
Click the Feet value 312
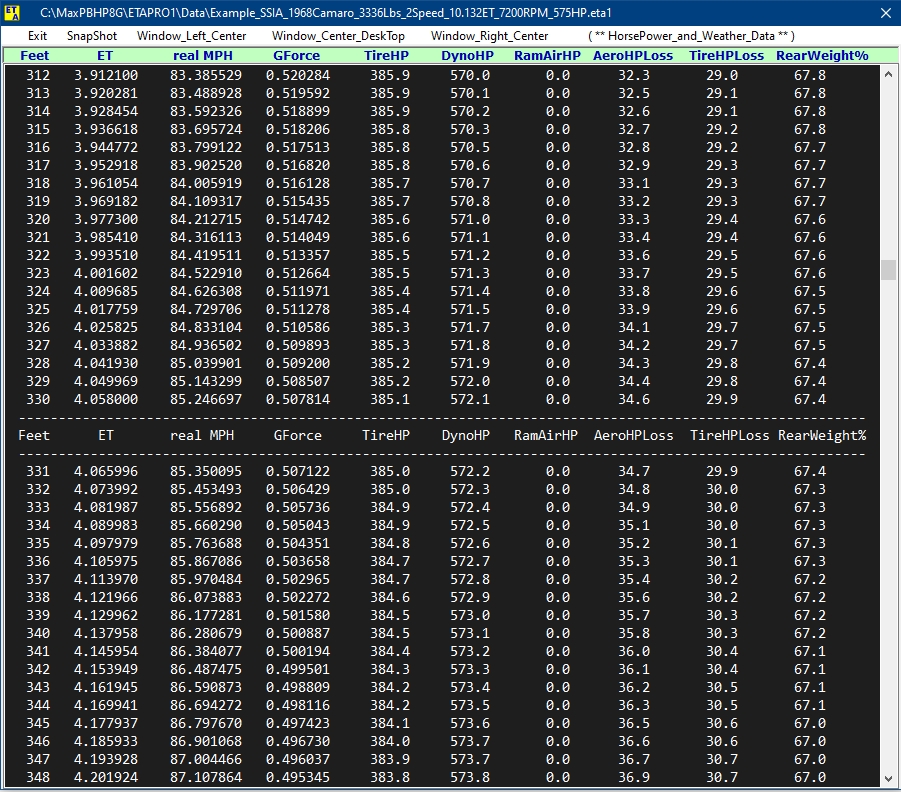[x=38, y=75]
